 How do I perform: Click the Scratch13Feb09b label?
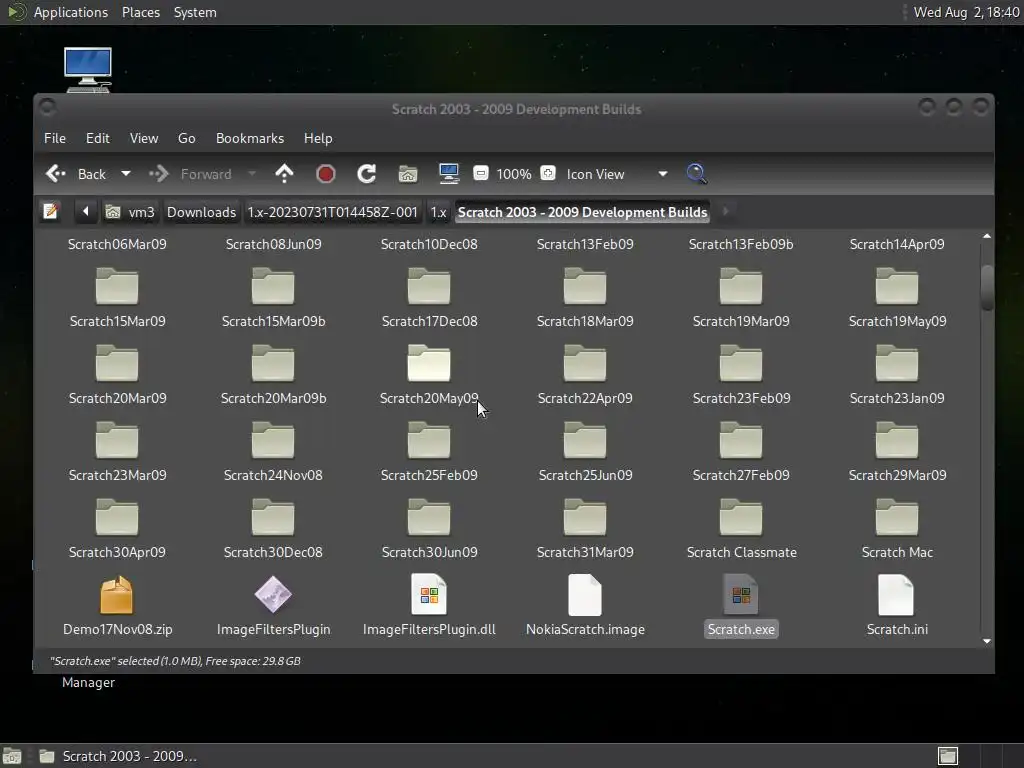click(x=741, y=244)
